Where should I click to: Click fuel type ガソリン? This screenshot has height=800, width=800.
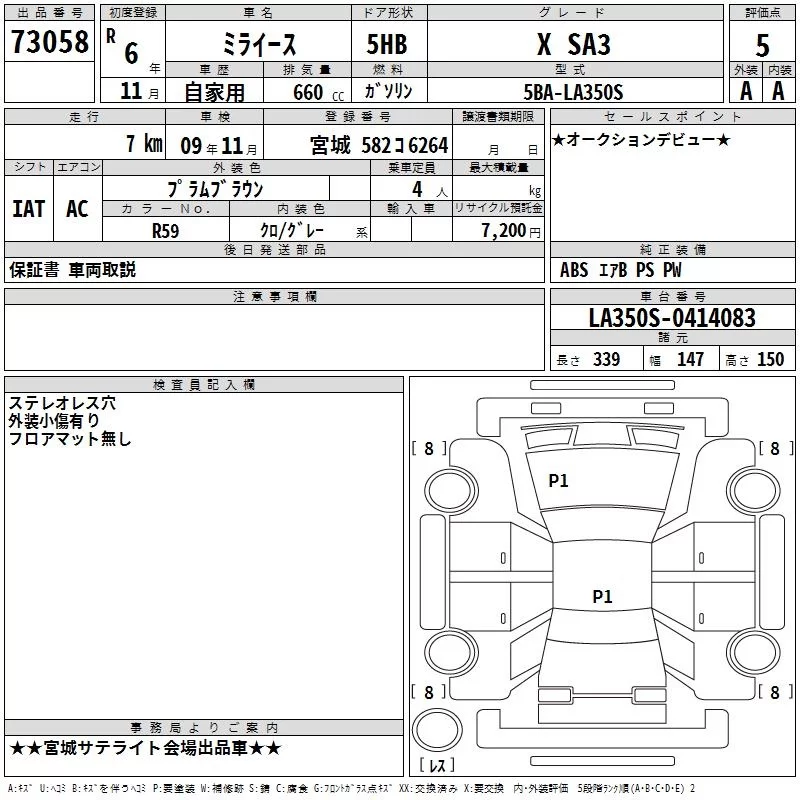tap(388, 91)
